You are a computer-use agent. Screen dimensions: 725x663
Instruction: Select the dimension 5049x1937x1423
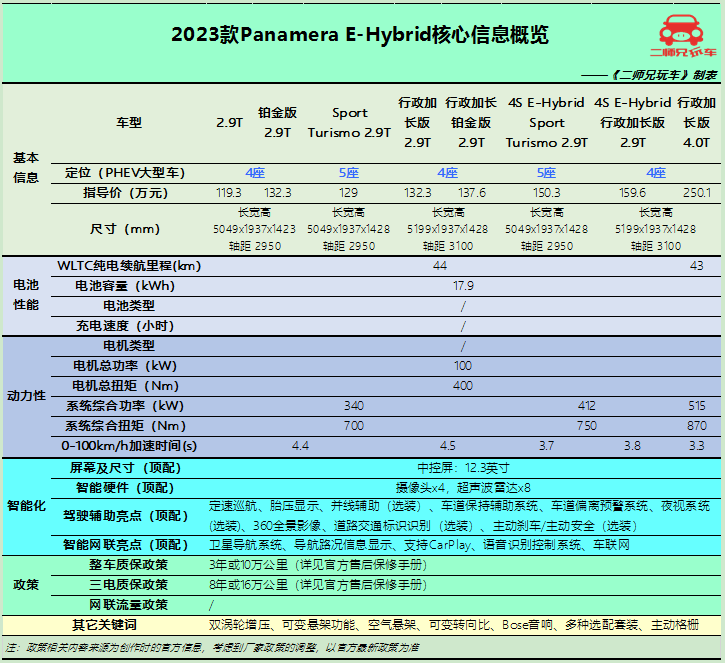254,229
